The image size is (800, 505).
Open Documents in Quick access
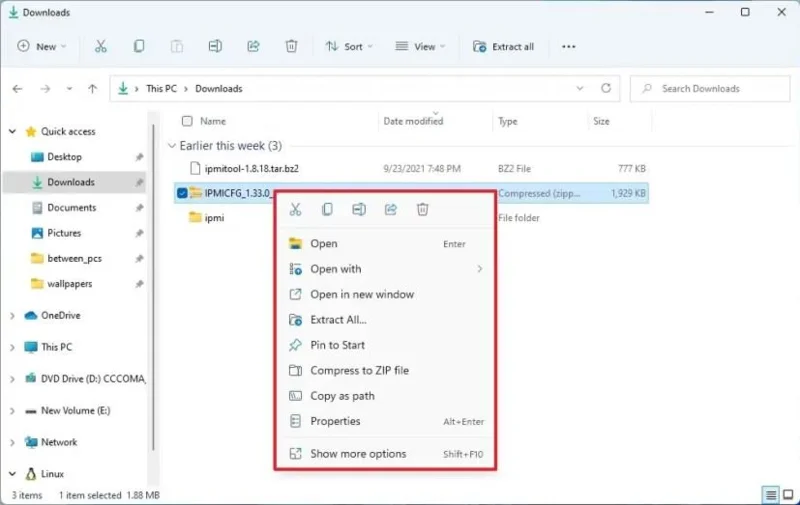(x=71, y=208)
